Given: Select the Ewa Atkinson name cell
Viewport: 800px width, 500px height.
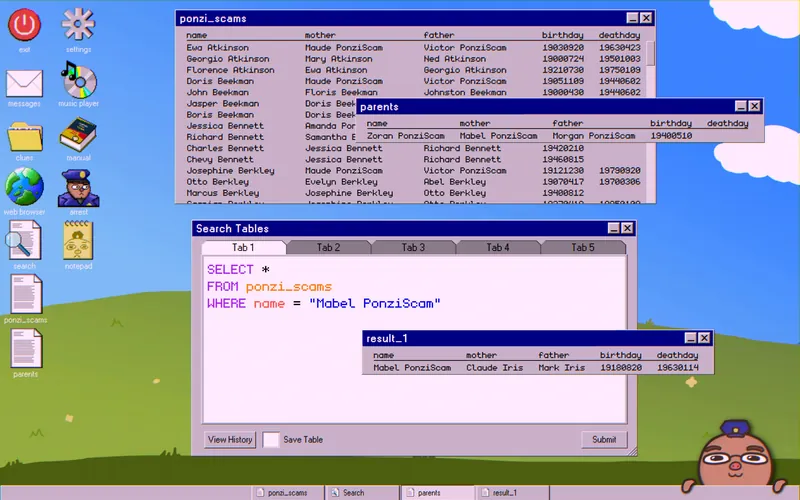Looking at the screenshot, I should [217, 47].
